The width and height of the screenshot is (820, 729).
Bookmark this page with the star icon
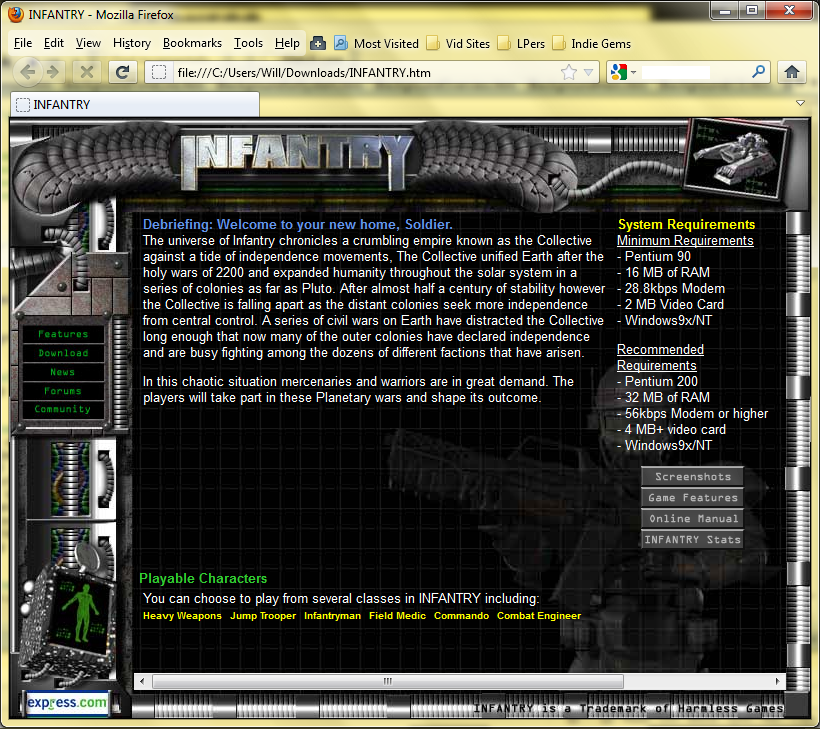(568, 72)
